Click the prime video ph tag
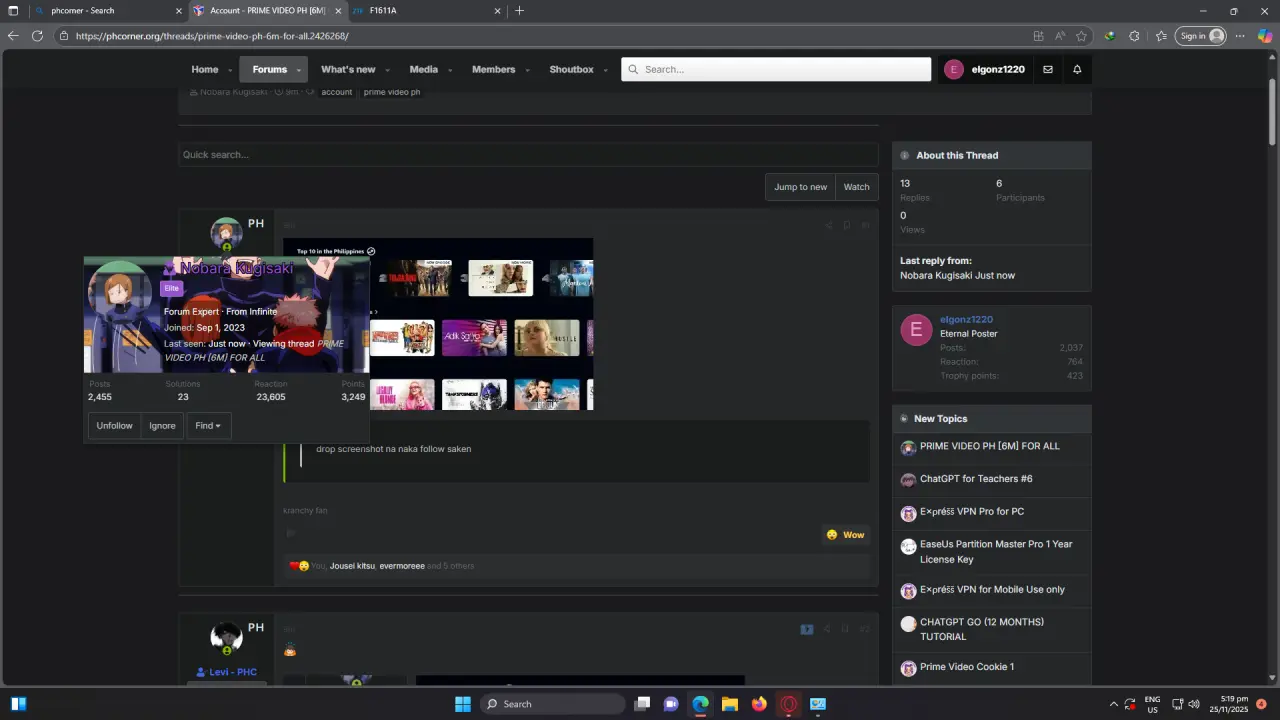This screenshot has width=1280, height=720. 392,92
